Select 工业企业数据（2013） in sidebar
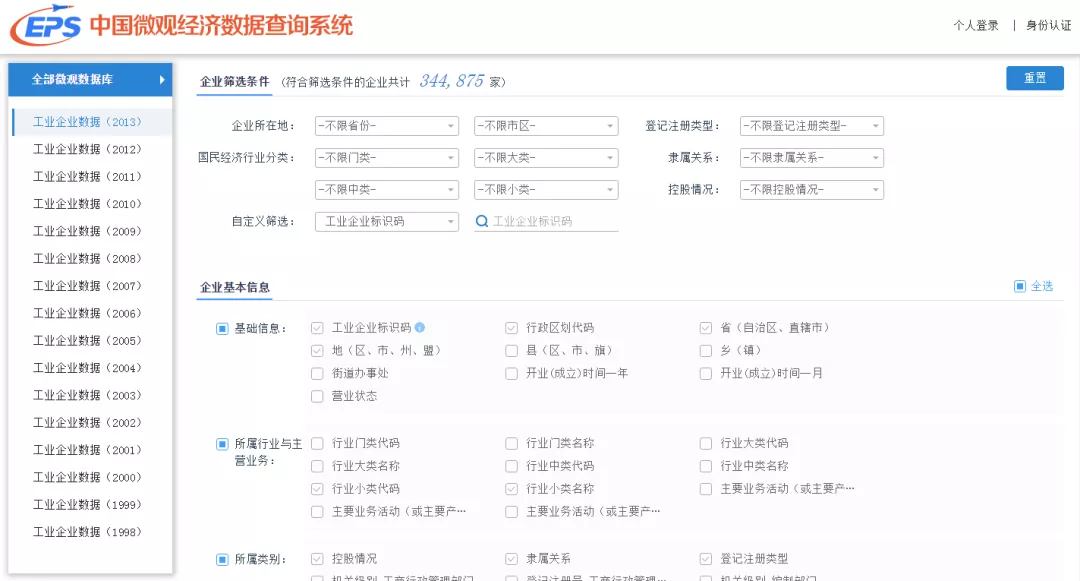Screen dimensions: 1080x581 (x=92, y=122)
